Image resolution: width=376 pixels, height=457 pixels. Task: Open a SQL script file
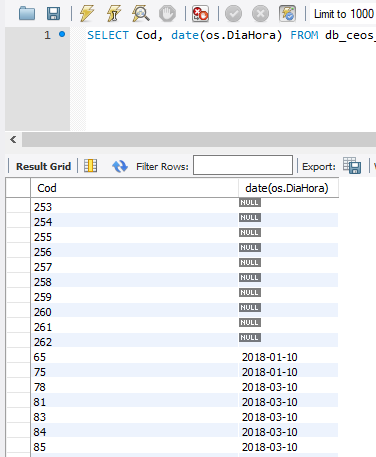tap(27, 14)
